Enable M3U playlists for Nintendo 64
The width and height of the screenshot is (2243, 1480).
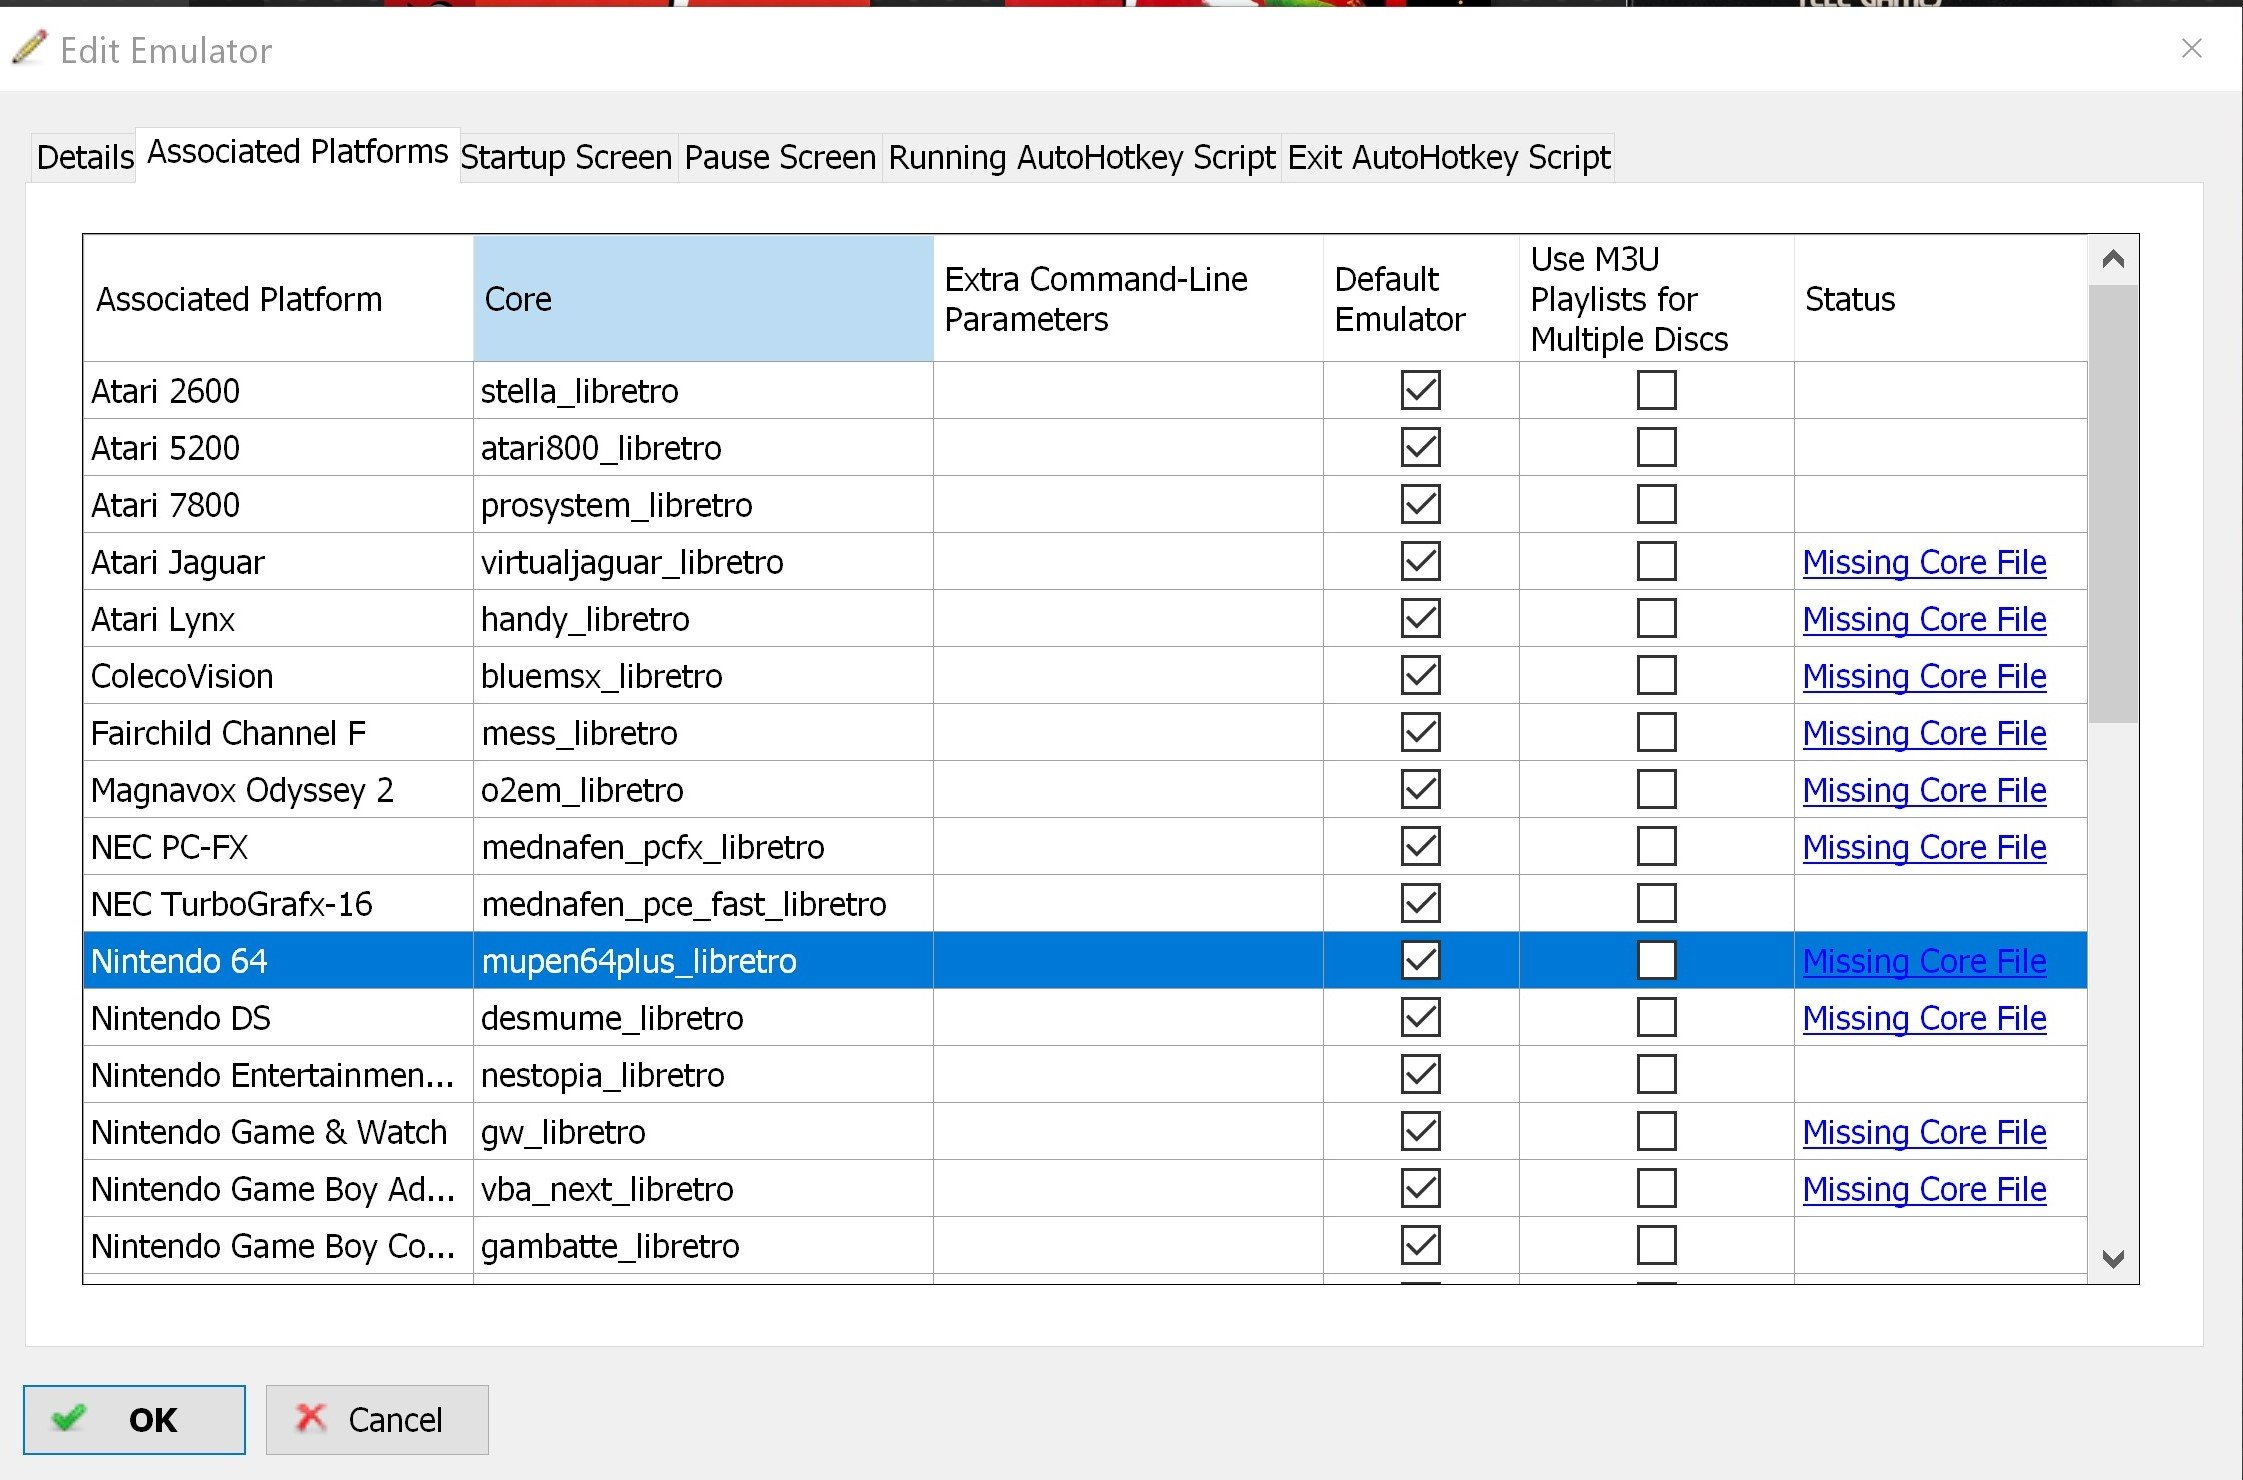tap(1657, 960)
